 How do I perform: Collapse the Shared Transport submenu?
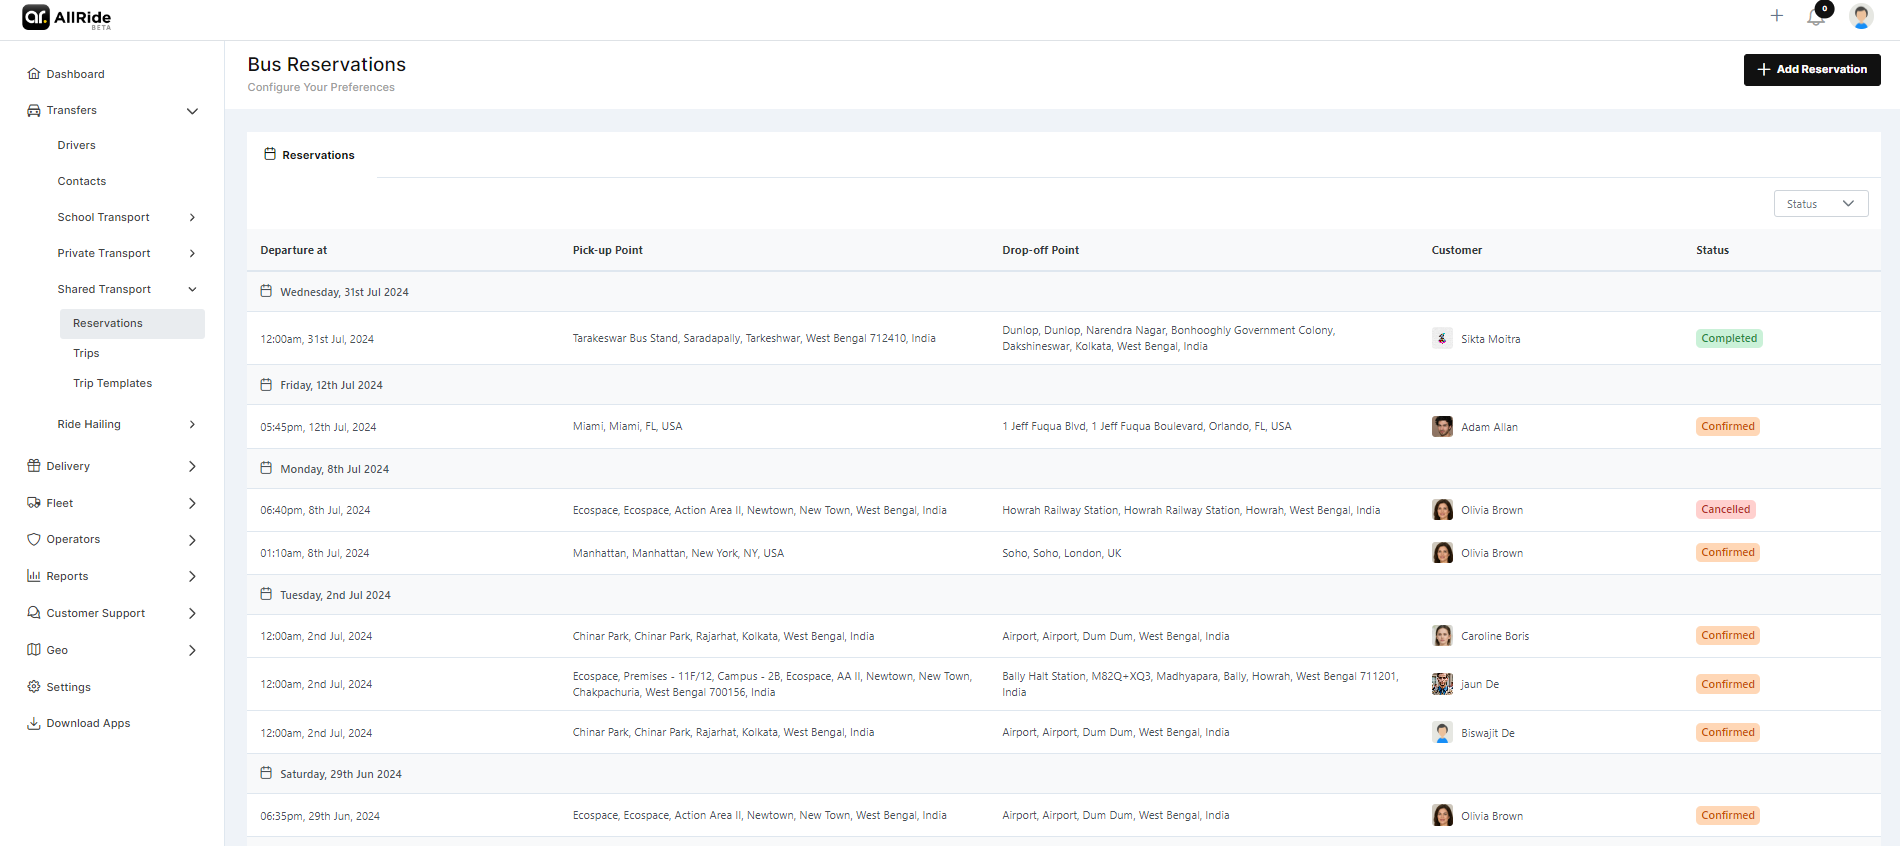tap(192, 289)
